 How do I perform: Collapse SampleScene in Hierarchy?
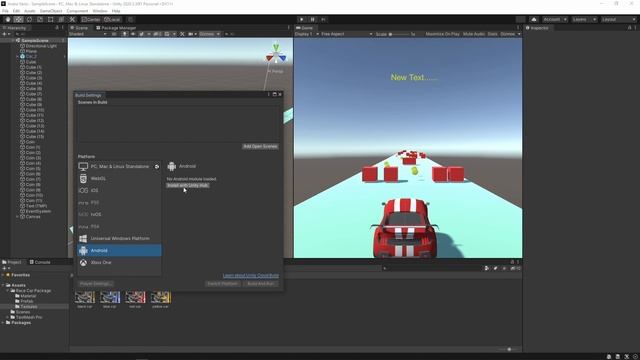(13, 40)
